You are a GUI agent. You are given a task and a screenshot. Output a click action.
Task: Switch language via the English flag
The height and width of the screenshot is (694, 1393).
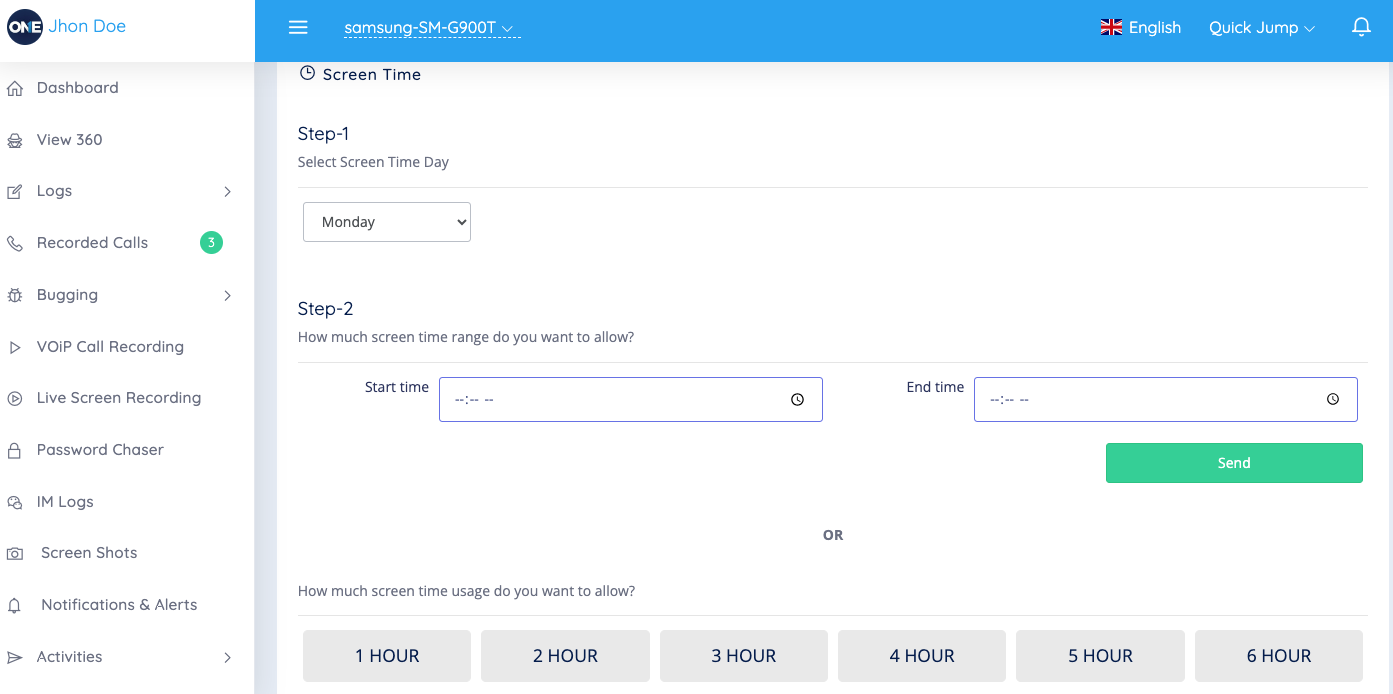pyautogui.click(x=1111, y=28)
